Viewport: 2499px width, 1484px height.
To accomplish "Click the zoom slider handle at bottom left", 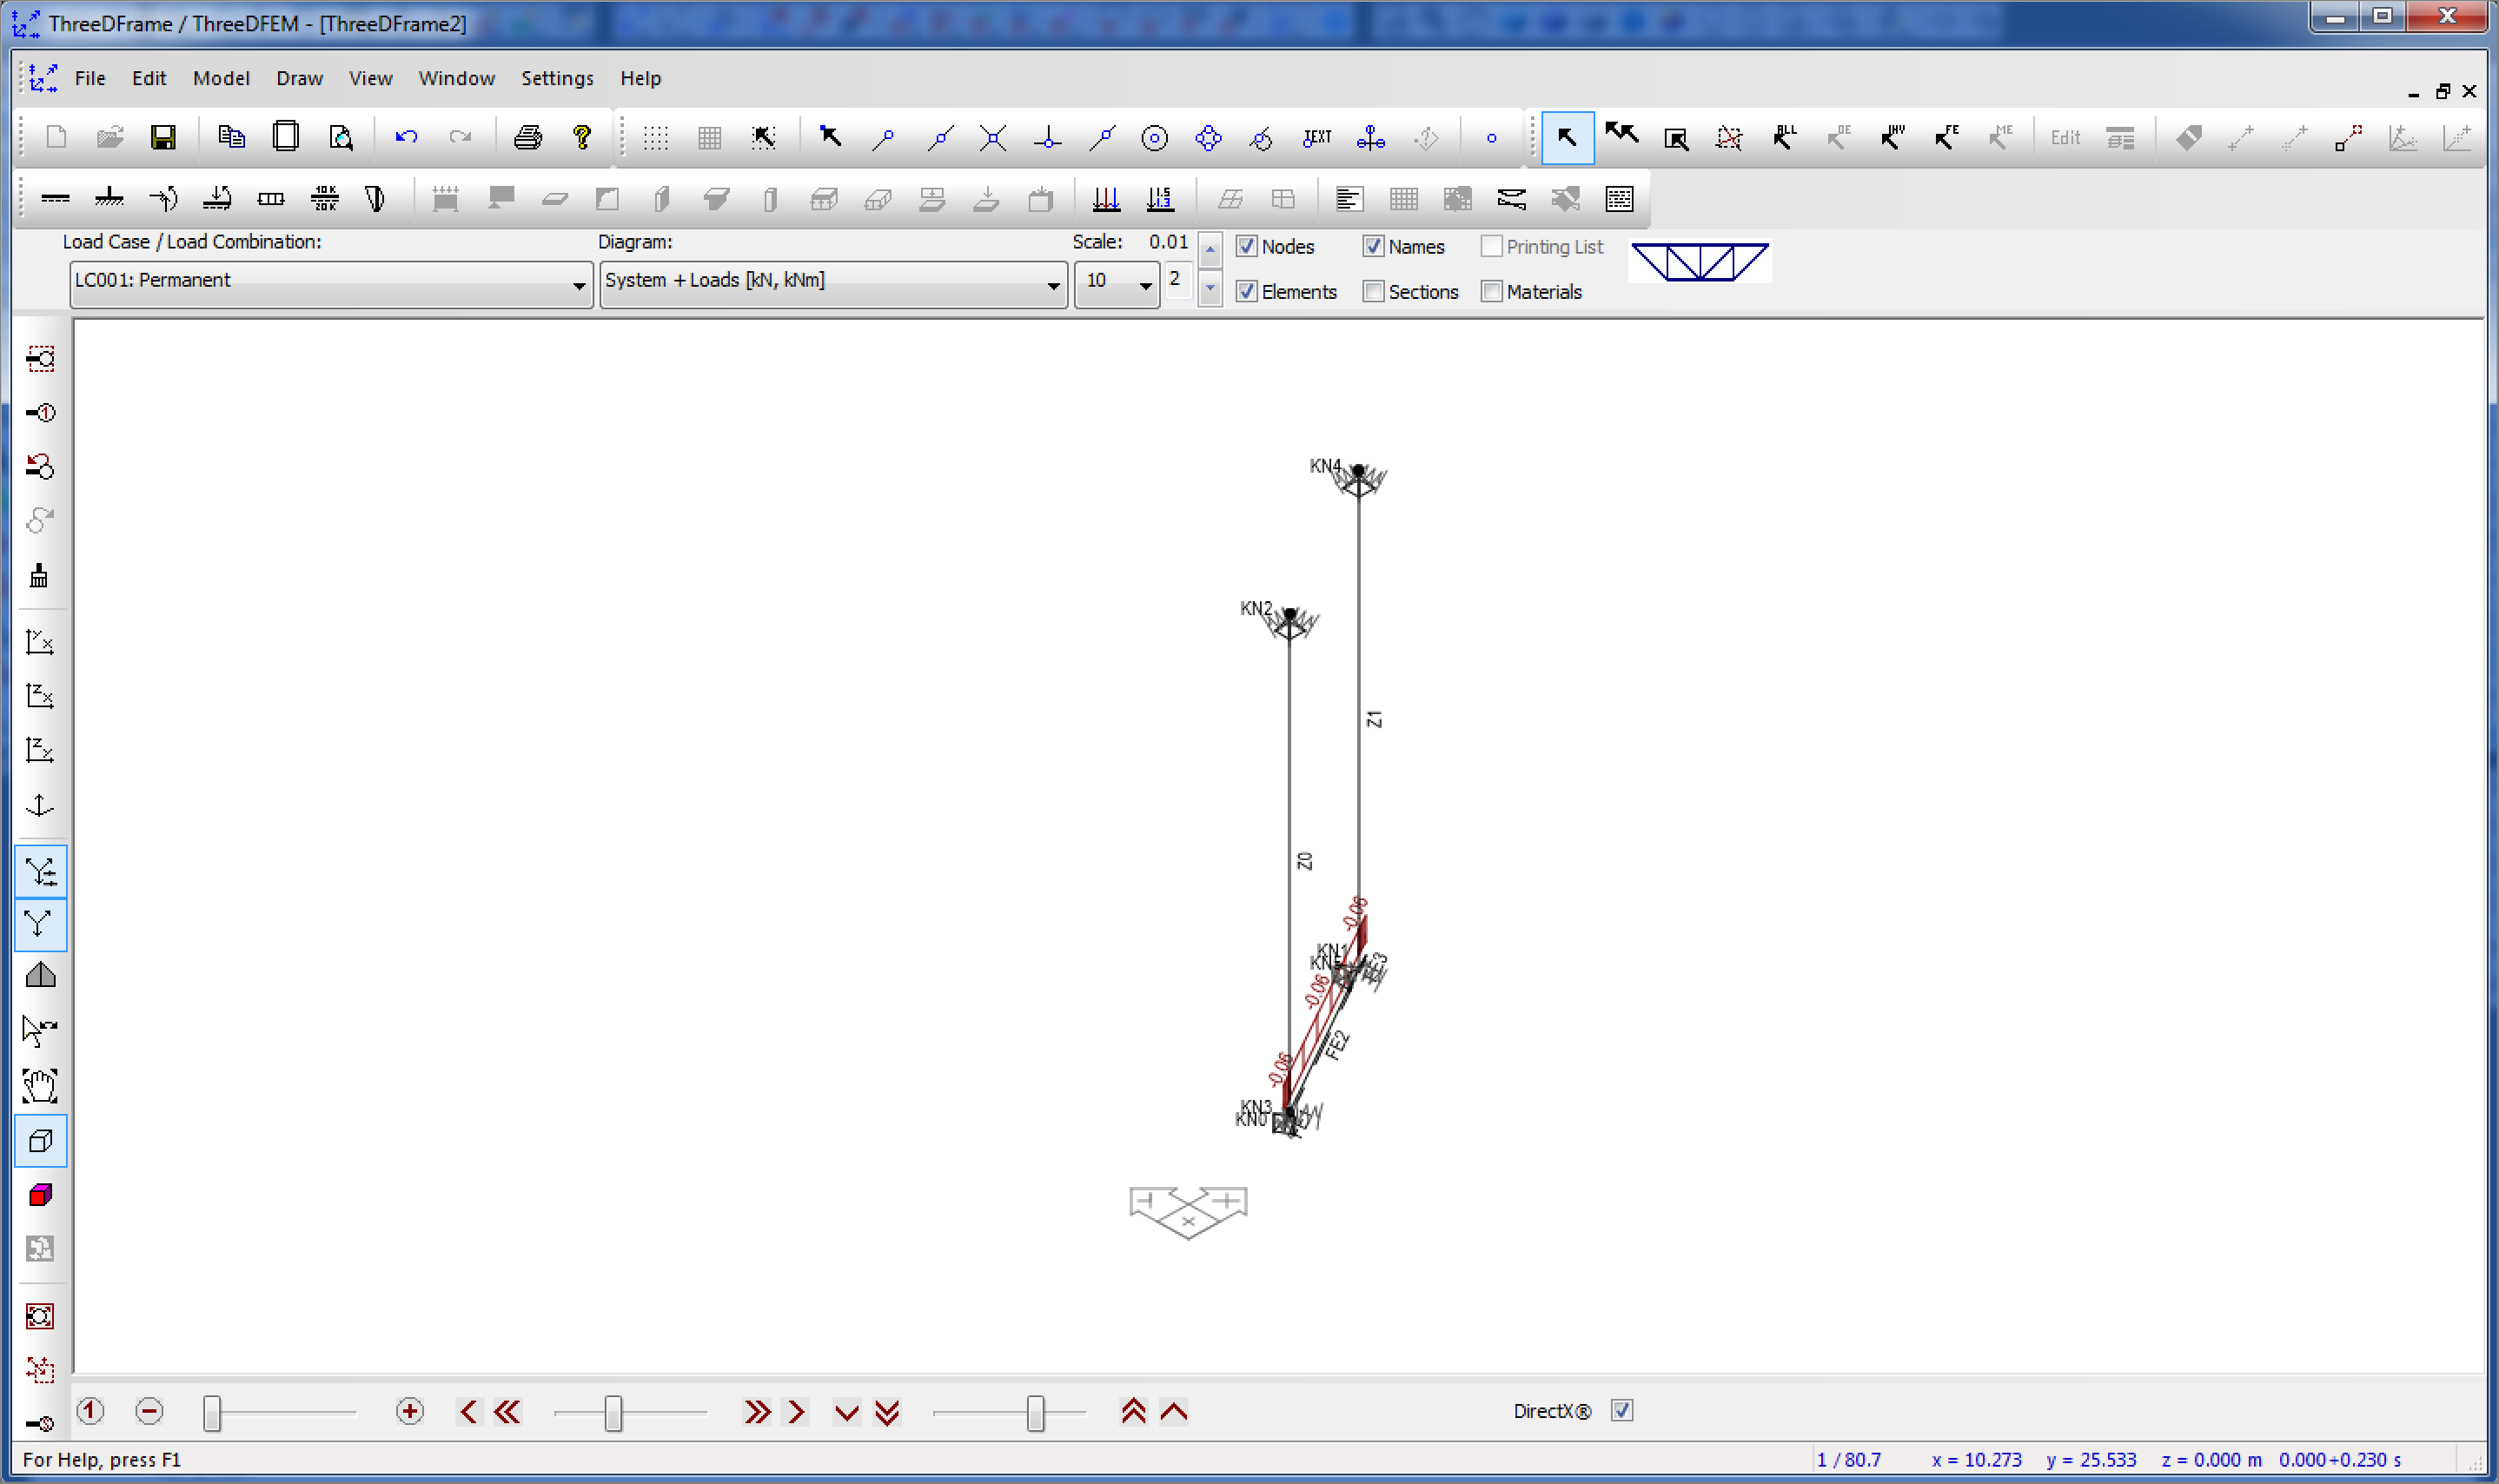I will (x=212, y=1412).
